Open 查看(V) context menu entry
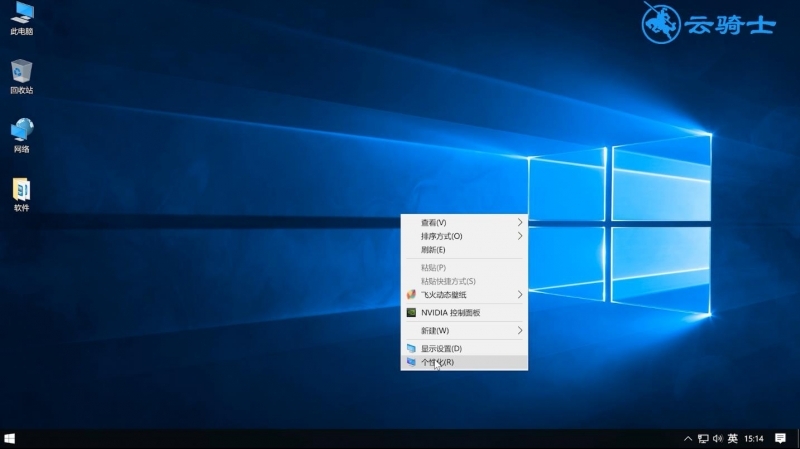 (x=464, y=222)
